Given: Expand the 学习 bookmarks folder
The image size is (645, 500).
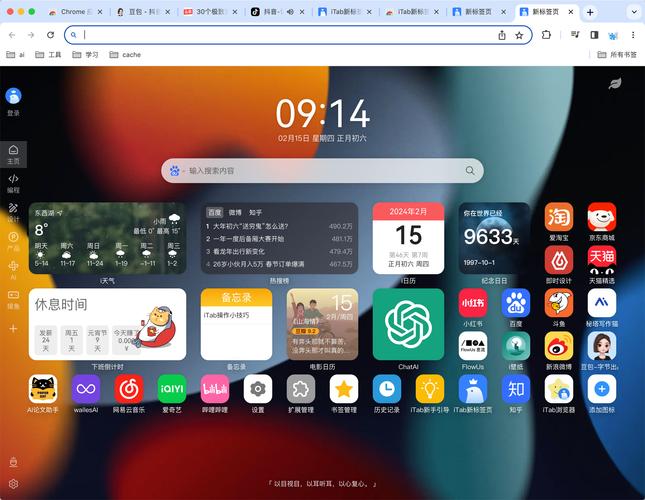Looking at the screenshot, I should [85, 55].
